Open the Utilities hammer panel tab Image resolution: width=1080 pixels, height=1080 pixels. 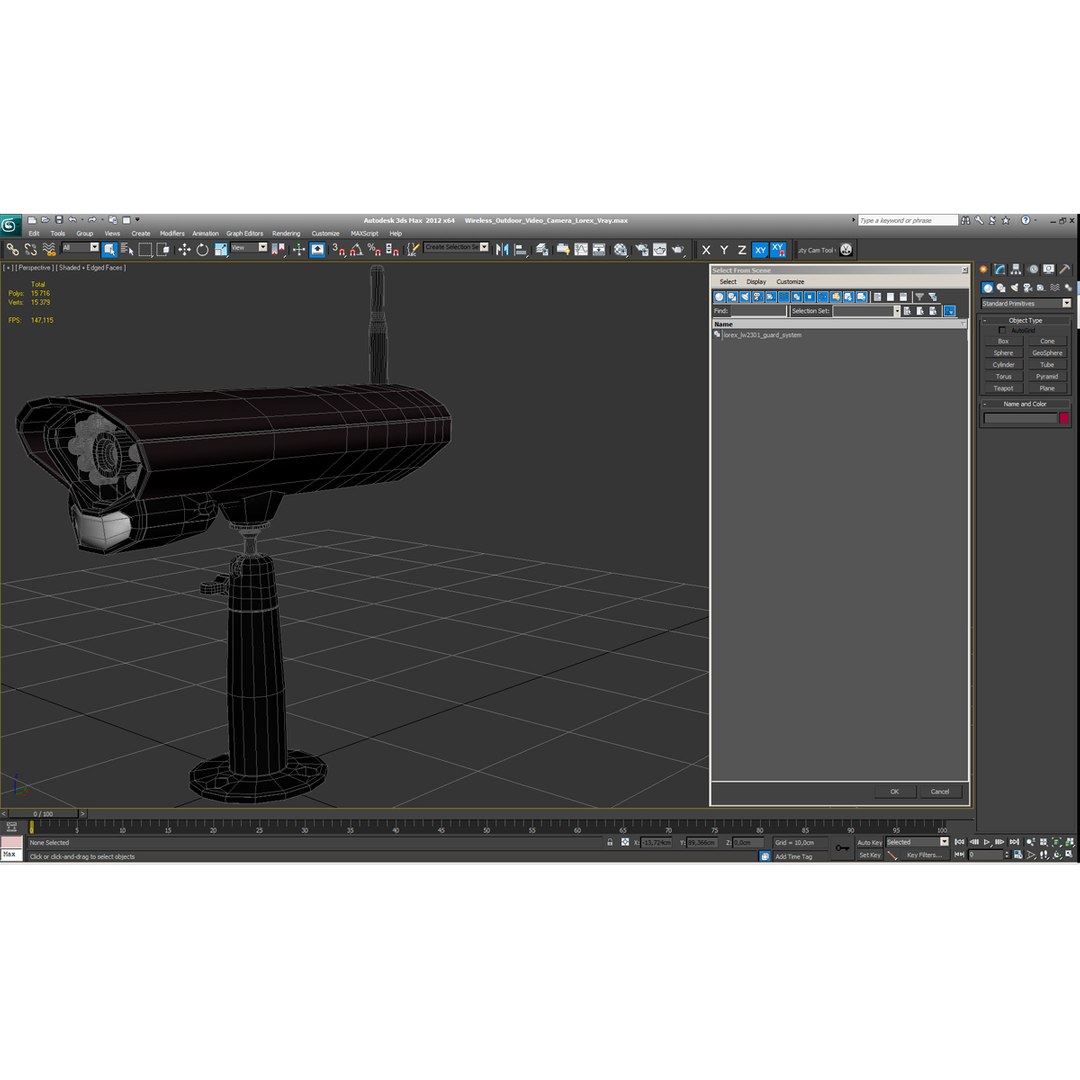[1064, 269]
